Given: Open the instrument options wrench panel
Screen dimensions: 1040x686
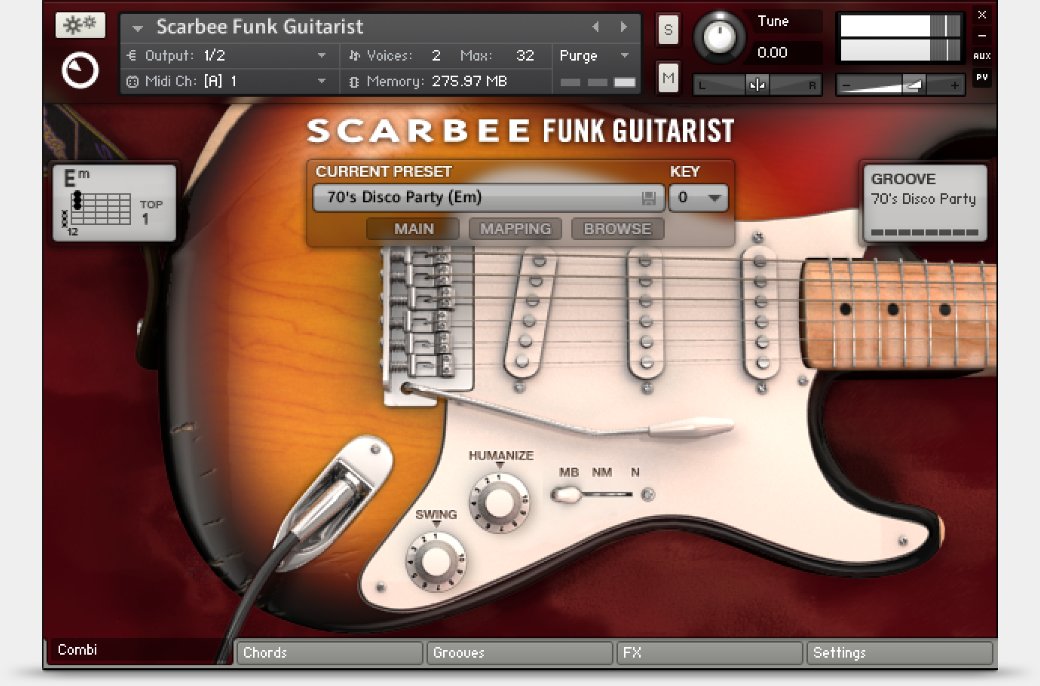Looking at the screenshot, I should click(x=80, y=26).
